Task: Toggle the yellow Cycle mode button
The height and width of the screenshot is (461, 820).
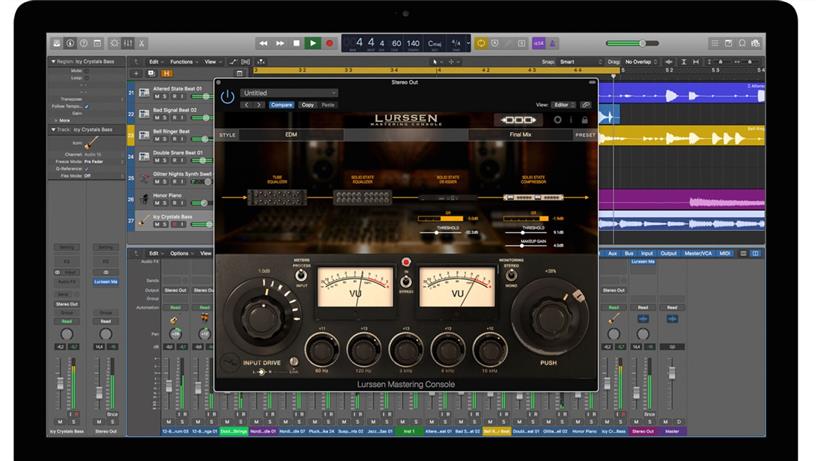Action: pyautogui.click(x=481, y=43)
